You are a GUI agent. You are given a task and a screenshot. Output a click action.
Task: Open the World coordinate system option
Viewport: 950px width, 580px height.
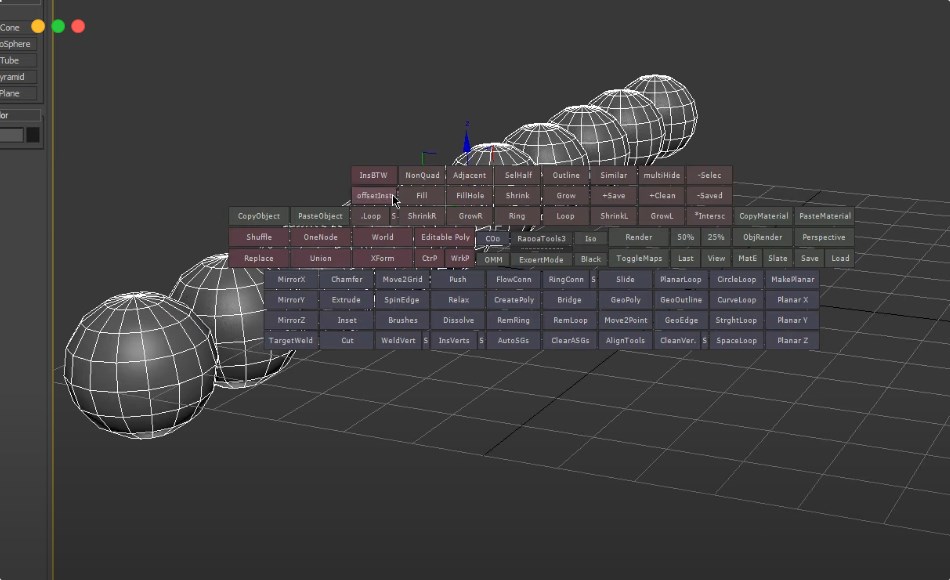(383, 237)
